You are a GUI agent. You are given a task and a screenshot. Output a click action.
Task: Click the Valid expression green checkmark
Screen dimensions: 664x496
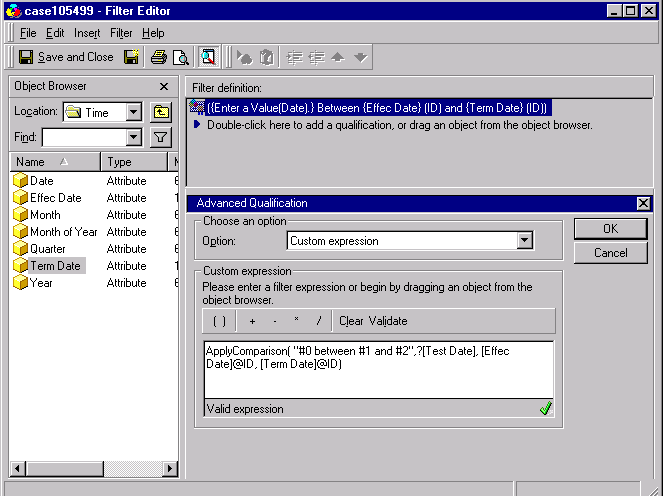tap(545, 408)
